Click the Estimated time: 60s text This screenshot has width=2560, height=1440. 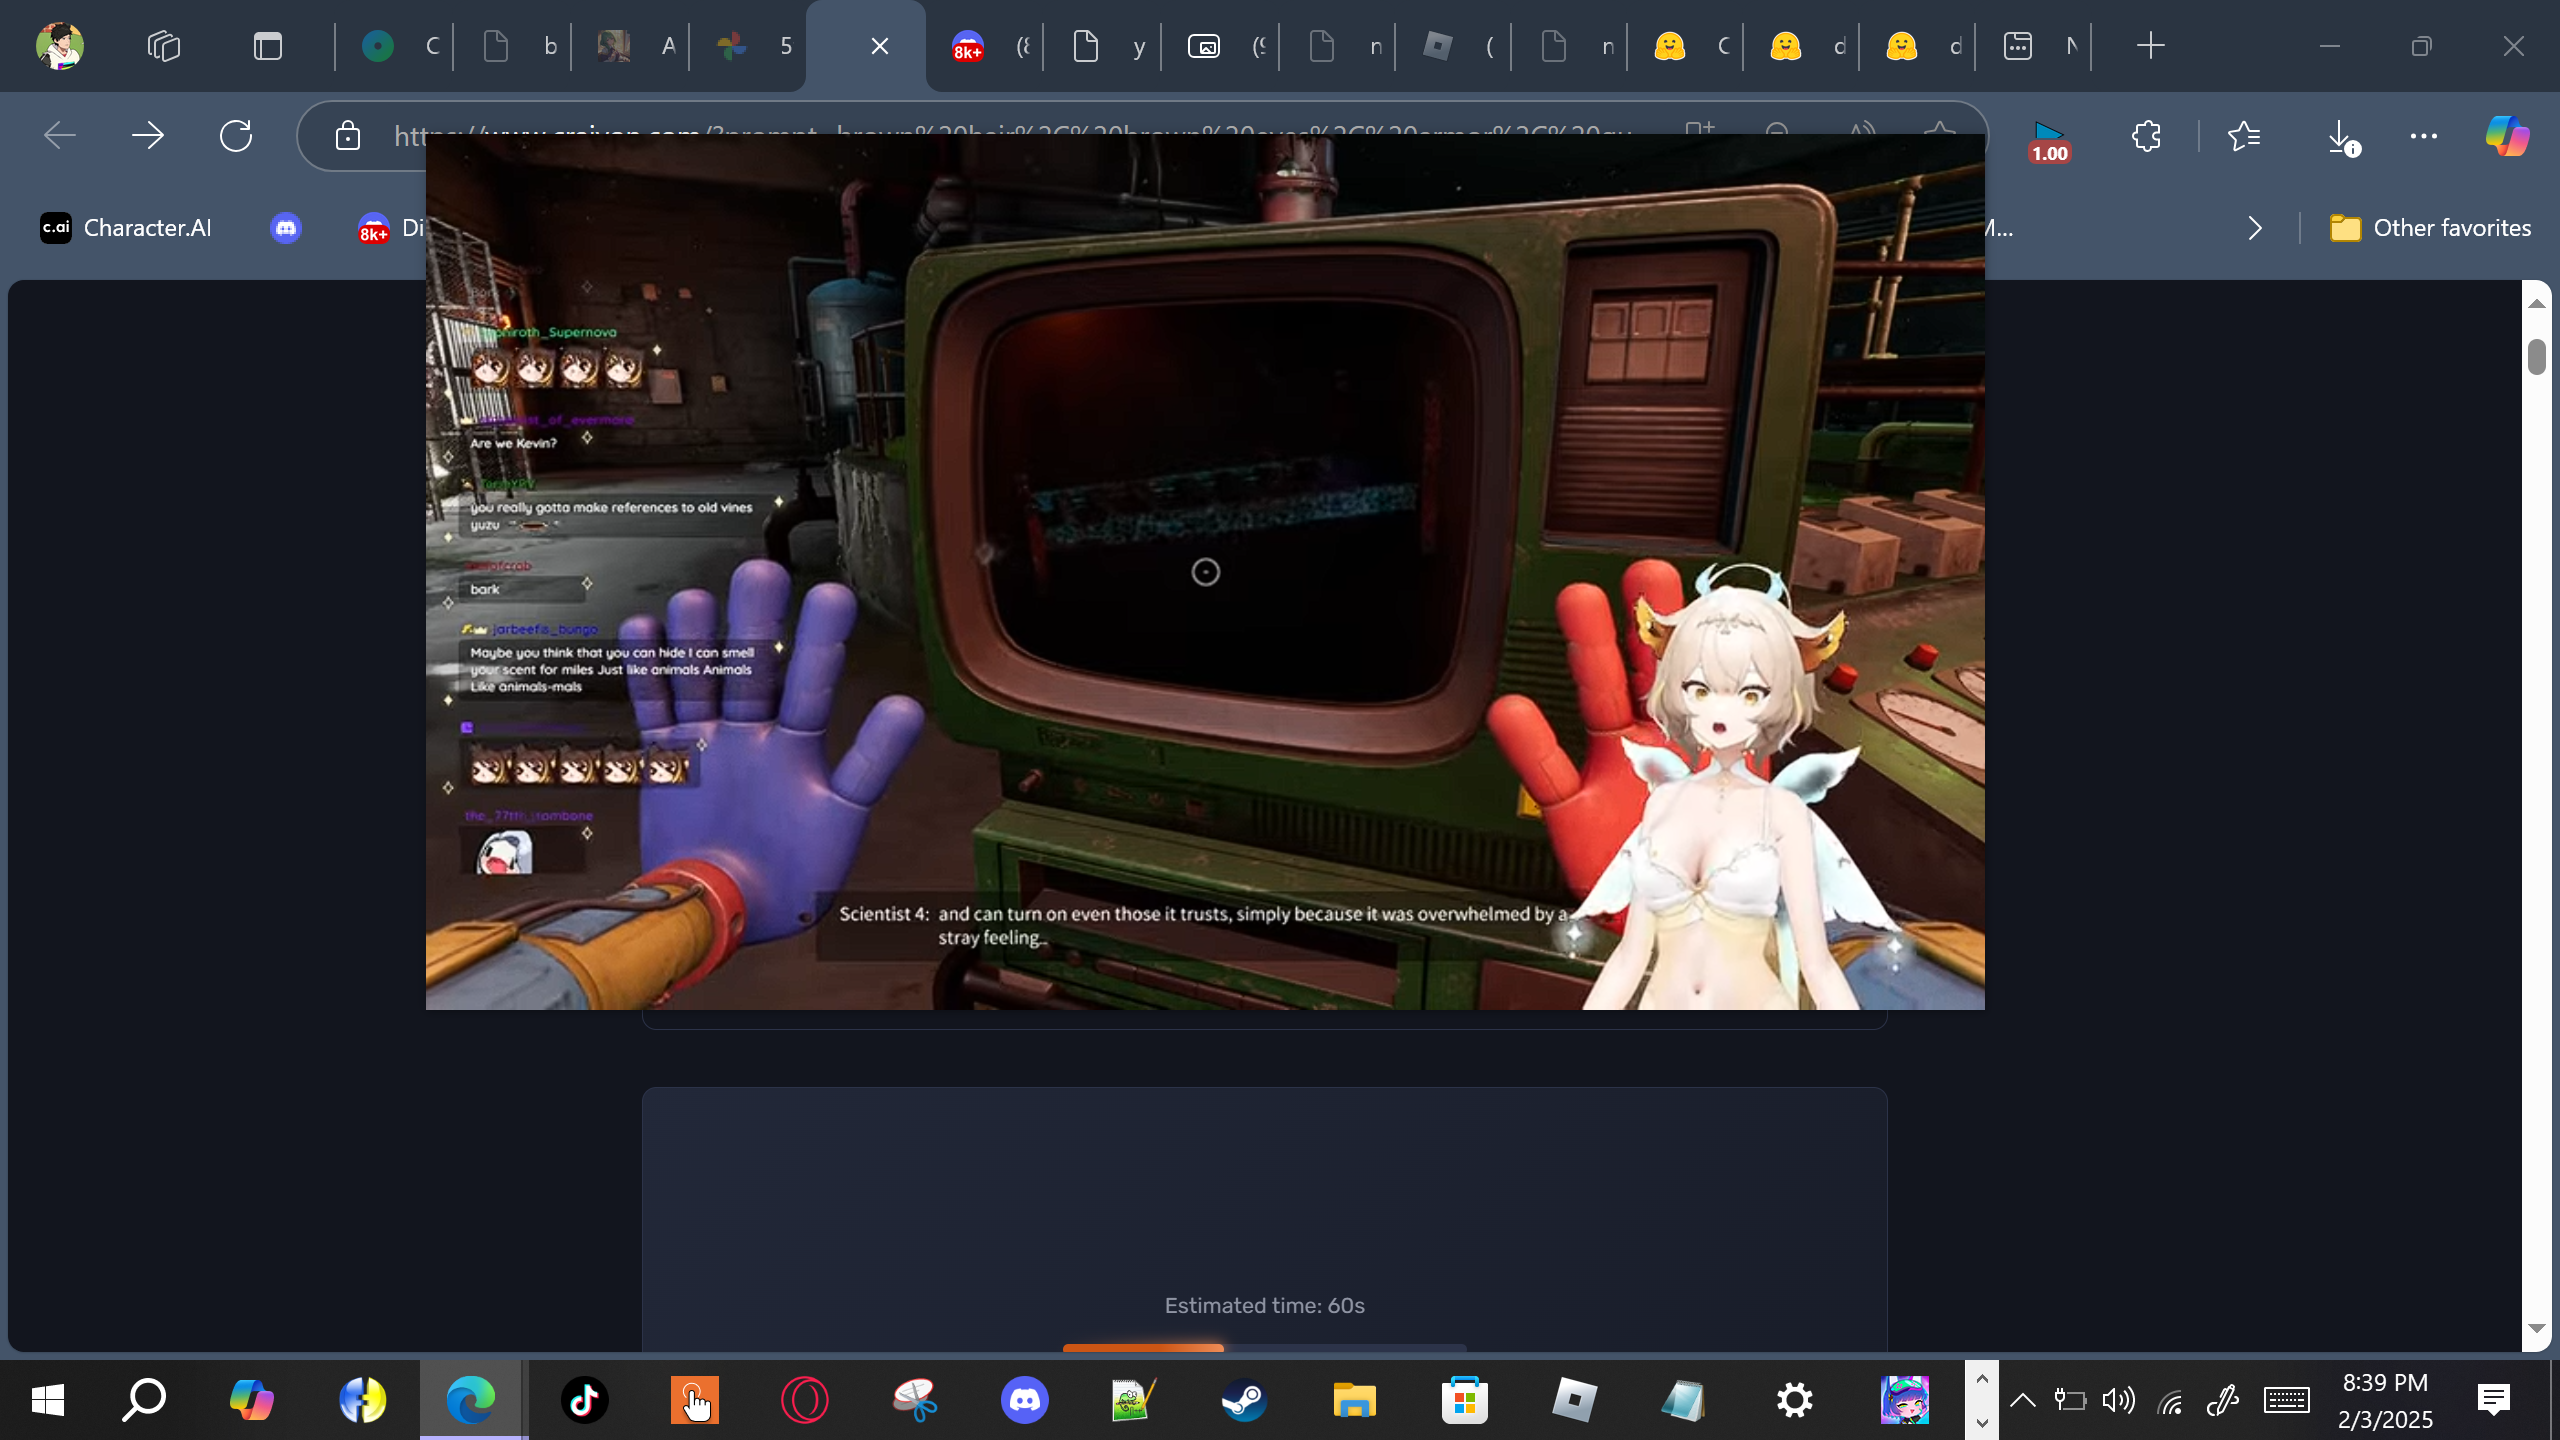1264,1305
